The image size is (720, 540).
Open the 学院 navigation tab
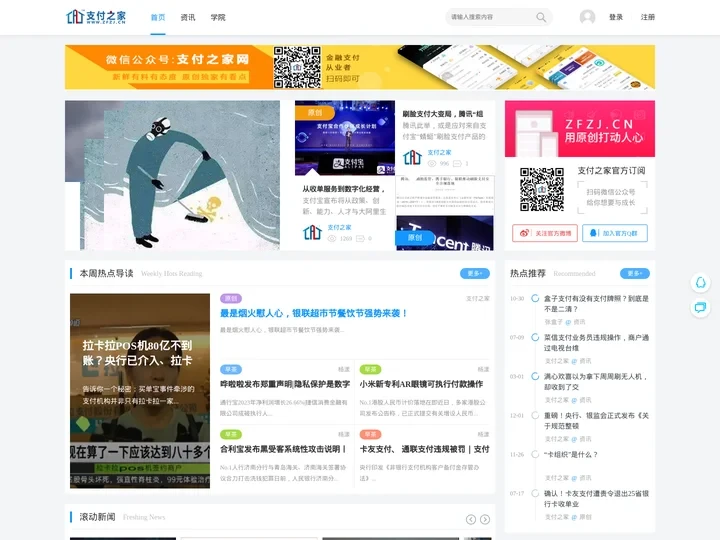(x=218, y=17)
